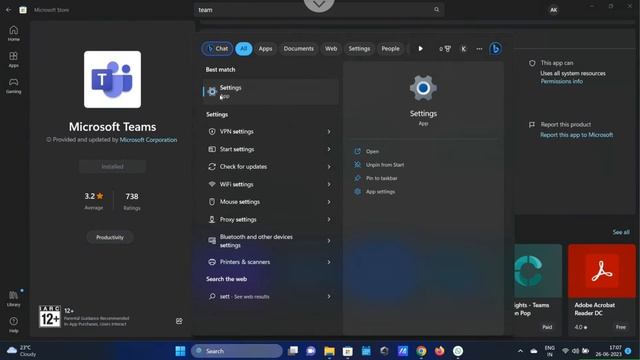
Task: Open Library in Store sidebar
Action: click(13, 299)
